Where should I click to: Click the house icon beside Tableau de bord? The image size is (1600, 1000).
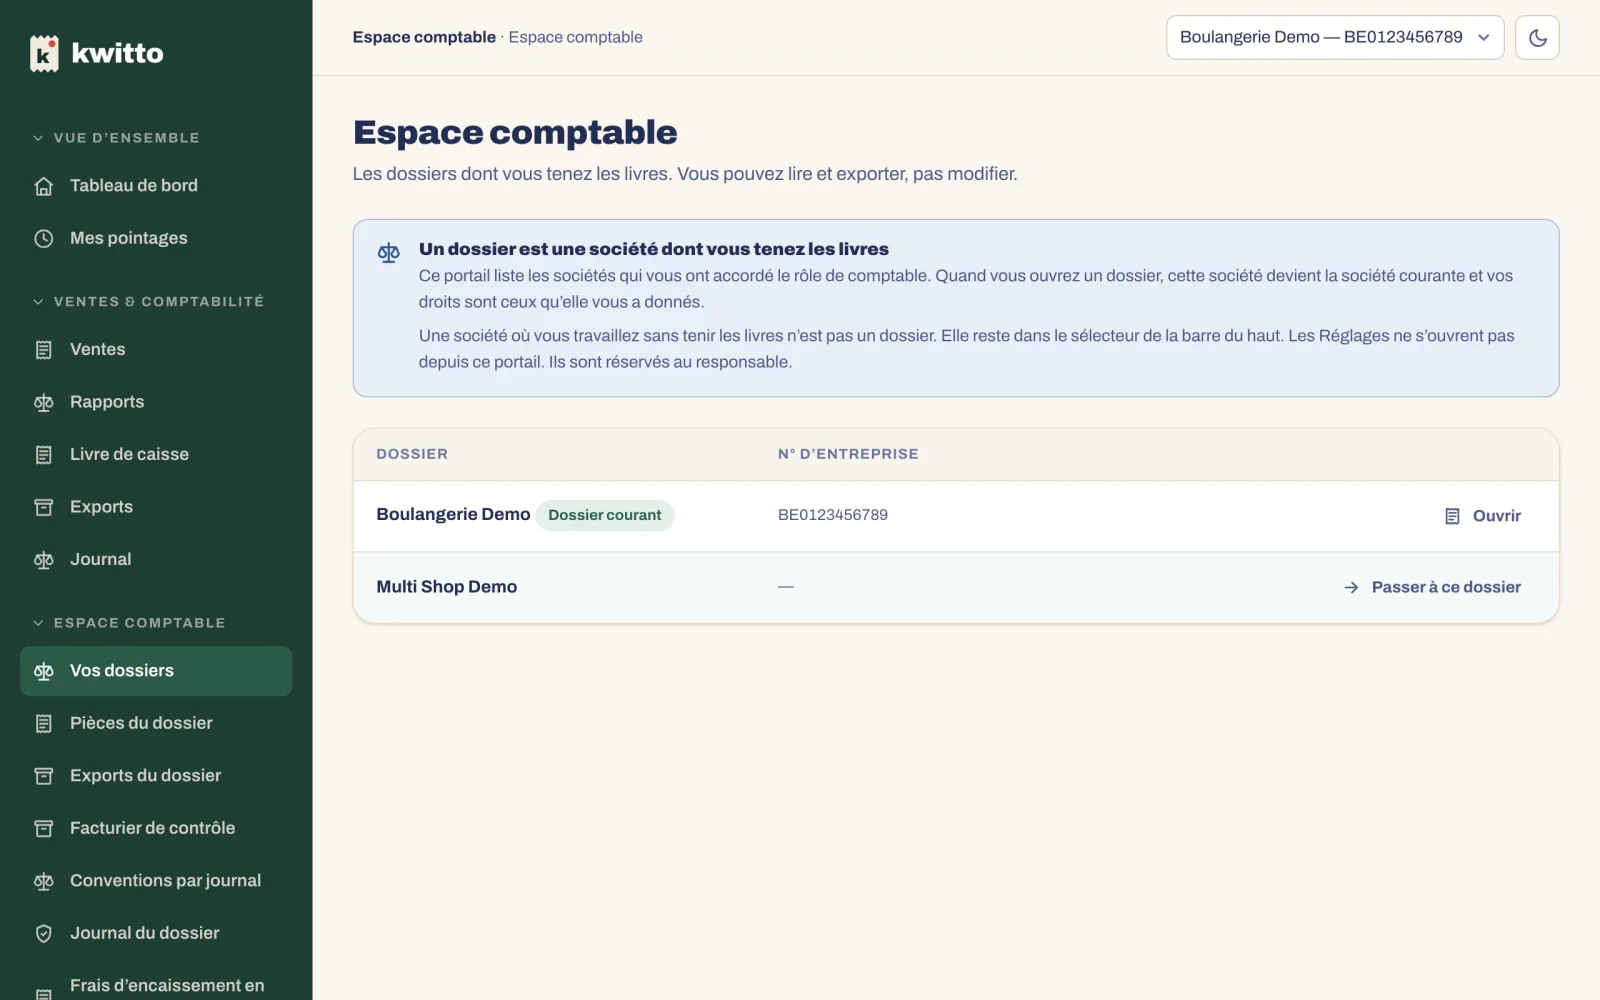[44, 186]
